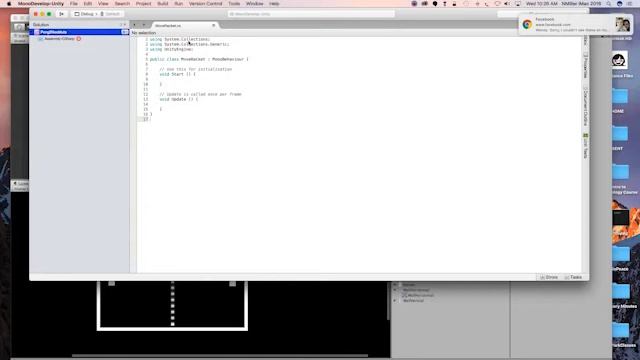Open the Errors pad button
The width and height of the screenshot is (640, 360).
[549, 277]
